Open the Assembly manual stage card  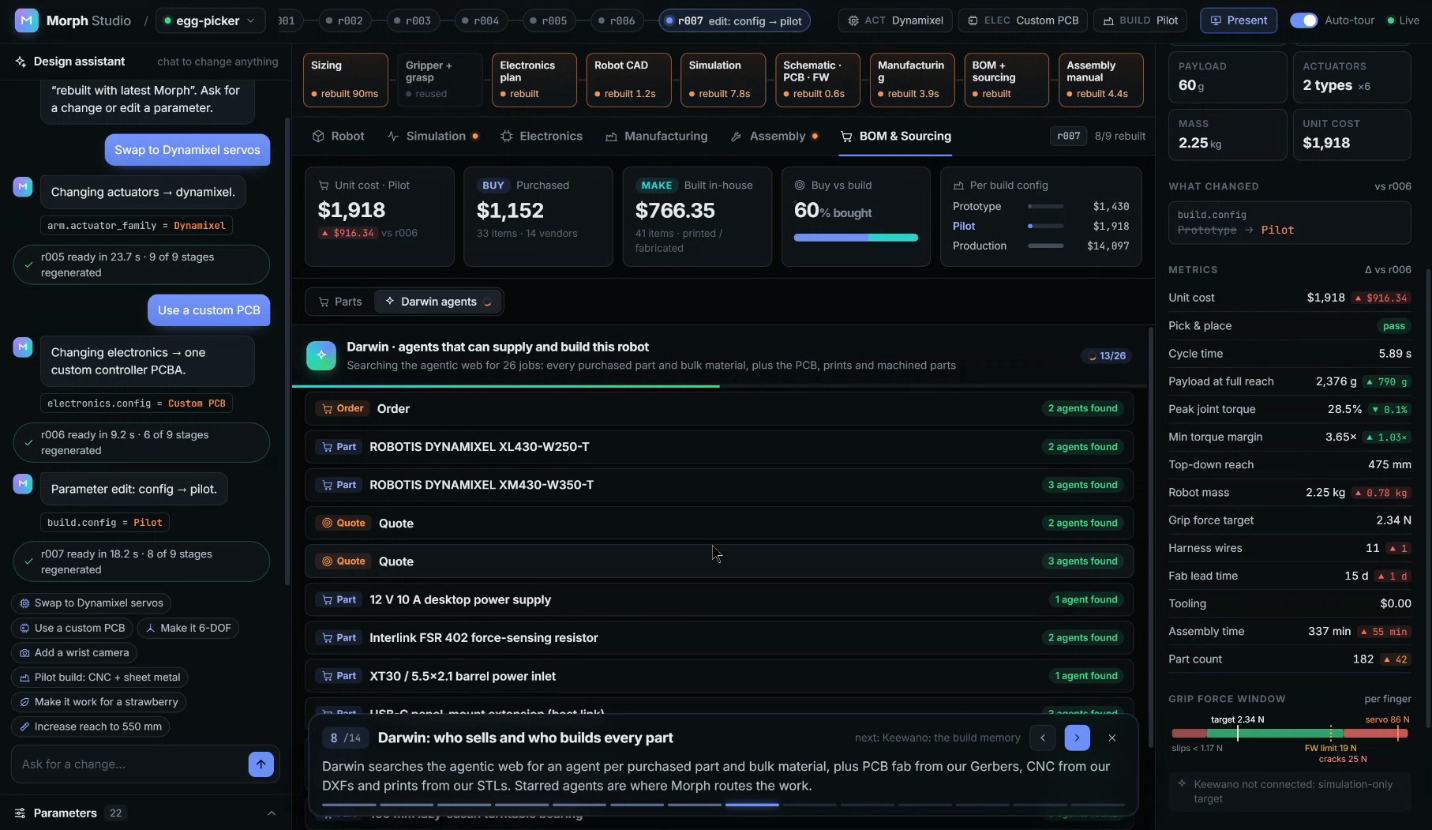coord(1100,80)
